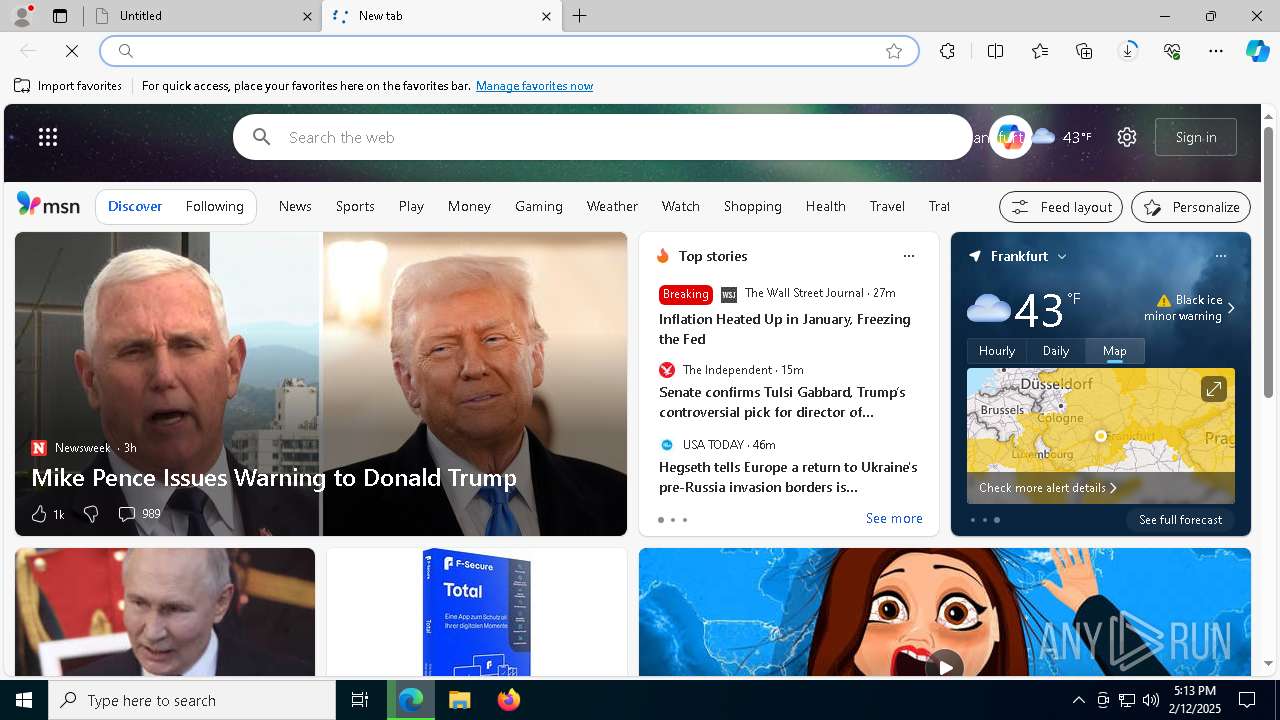Click the Search the web box
Viewport: 1280px width, 720px height.
[603, 137]
